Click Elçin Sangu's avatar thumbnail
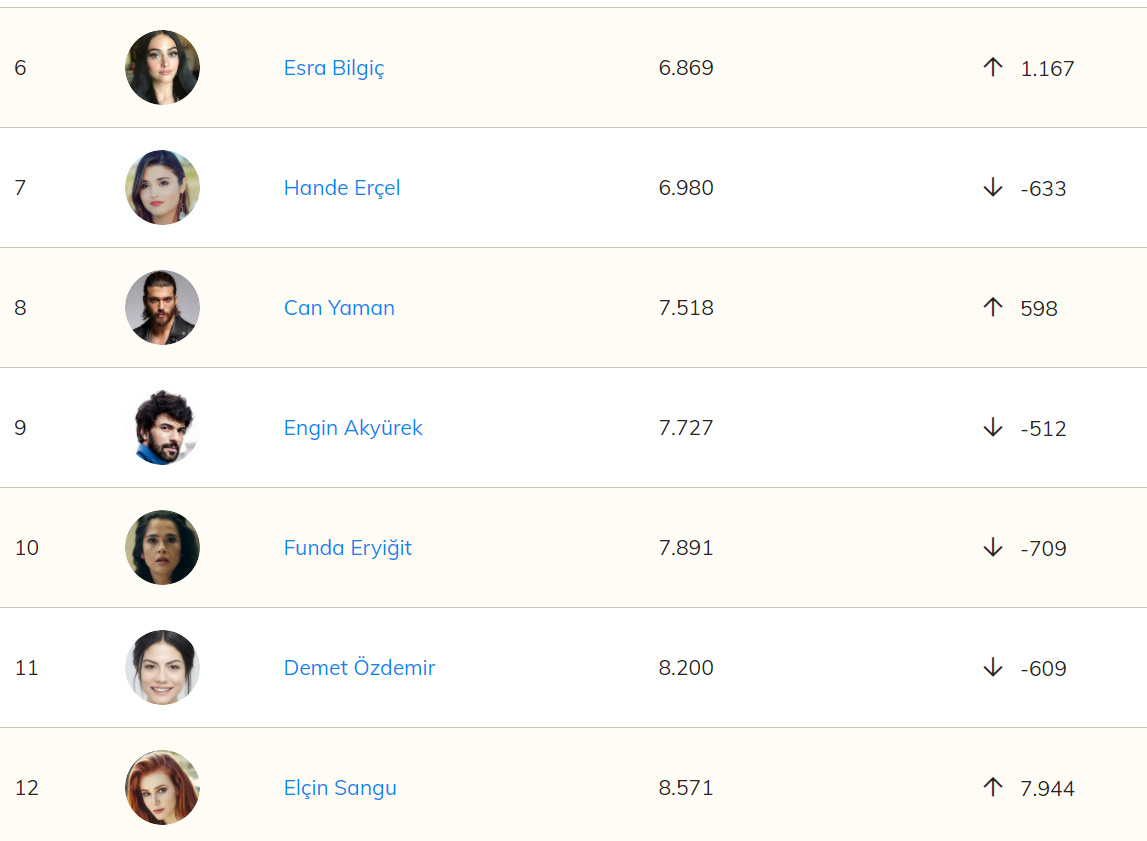This screenshot has height=841, width=1147. 162,788
